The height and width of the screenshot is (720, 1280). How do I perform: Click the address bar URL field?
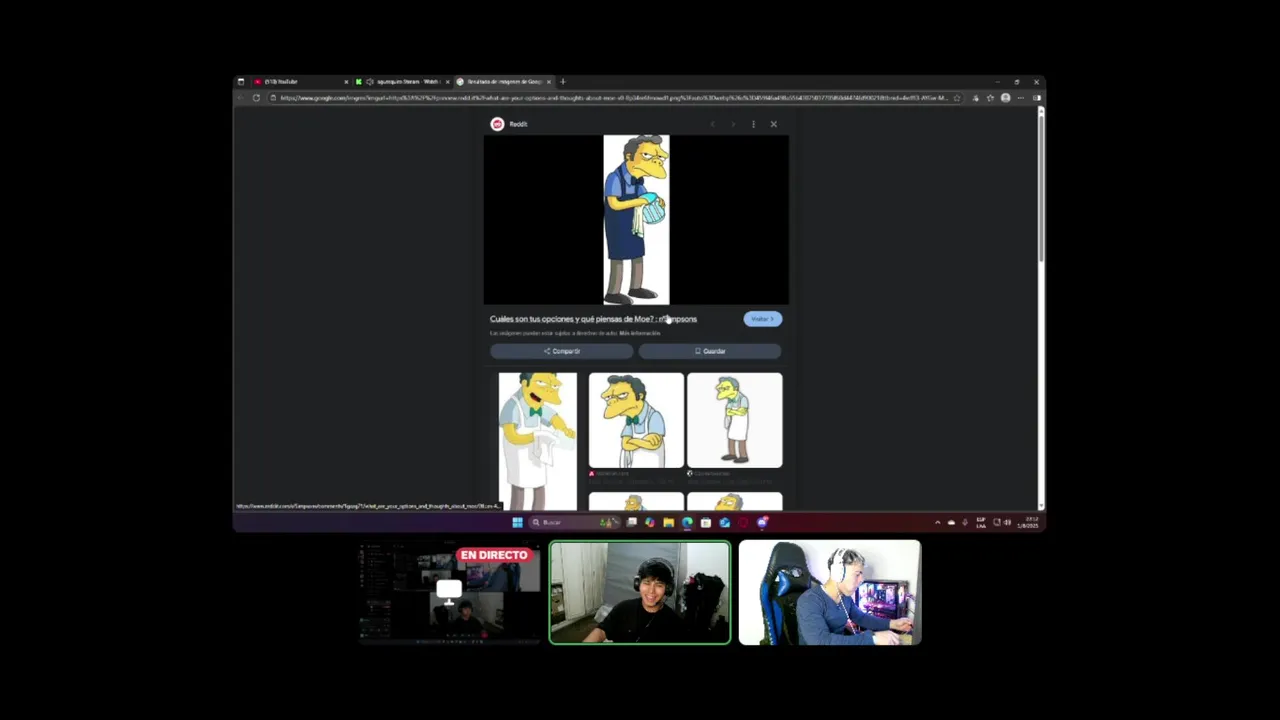click(x=613, y=98)
